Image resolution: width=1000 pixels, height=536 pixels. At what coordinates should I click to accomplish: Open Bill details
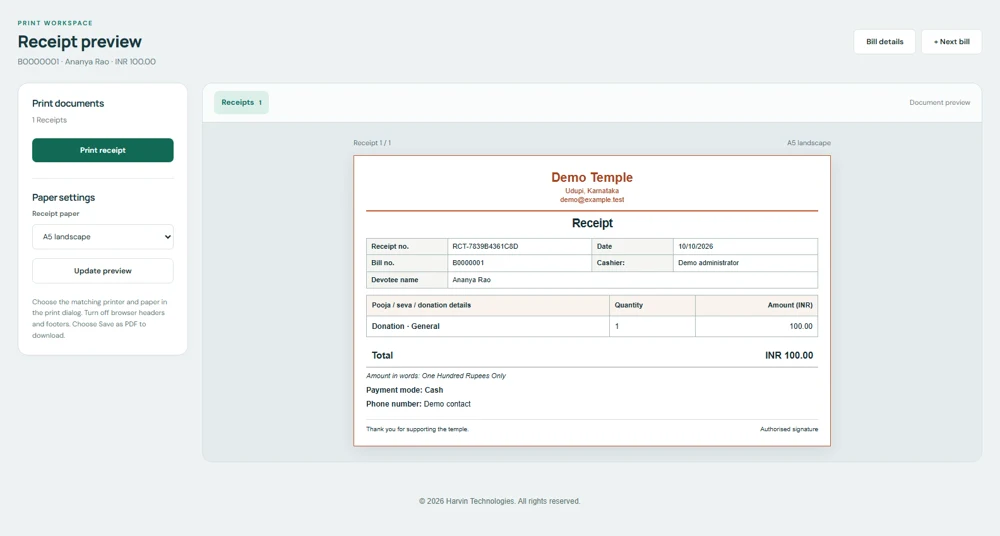[x=885, y=41]
